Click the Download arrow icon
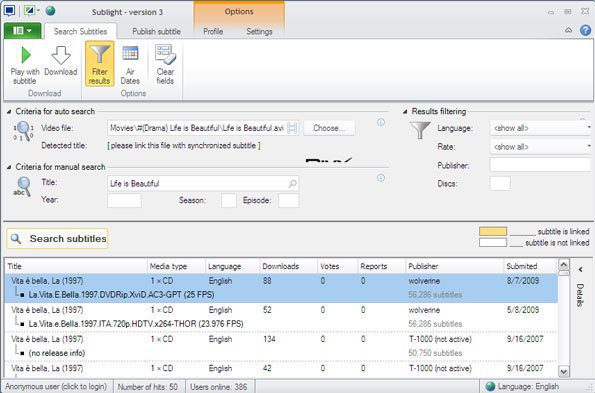 pos(61,55)
